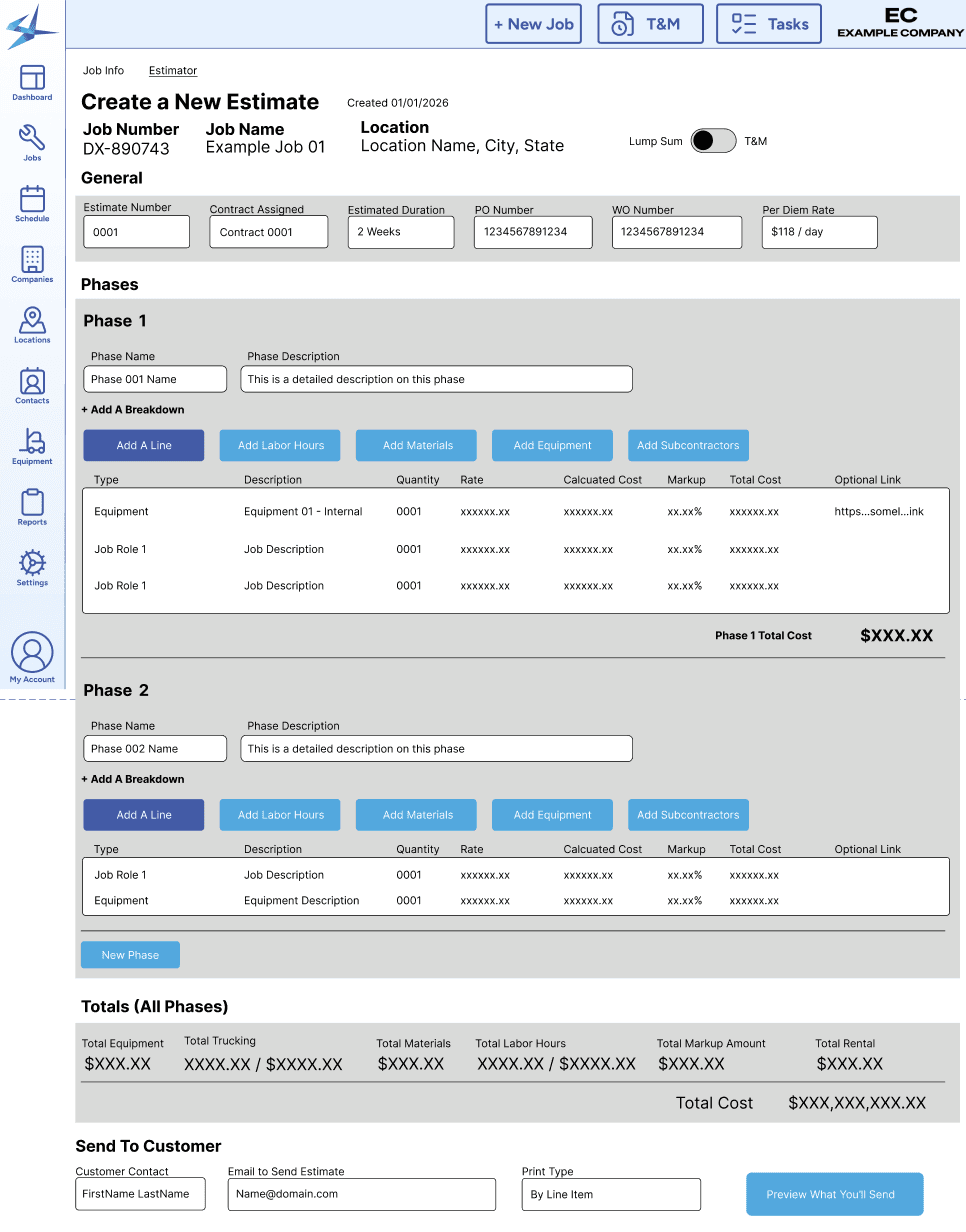
Task: Switch to the Estimator tab
Action: coord(173,71)
